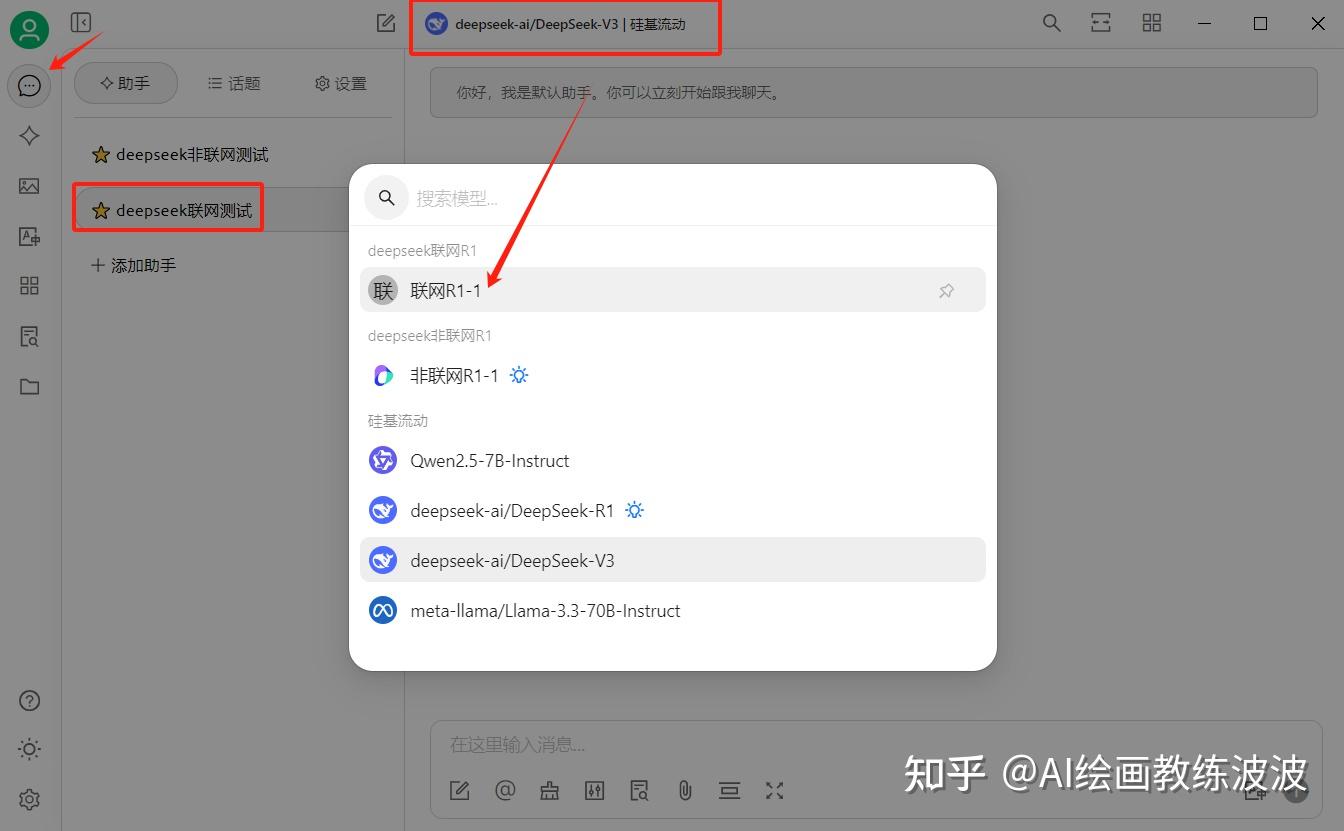Open the search icon in the title bar
Screen dimensions: 1344x831
pyautogui.click(x=1051, y=22)
